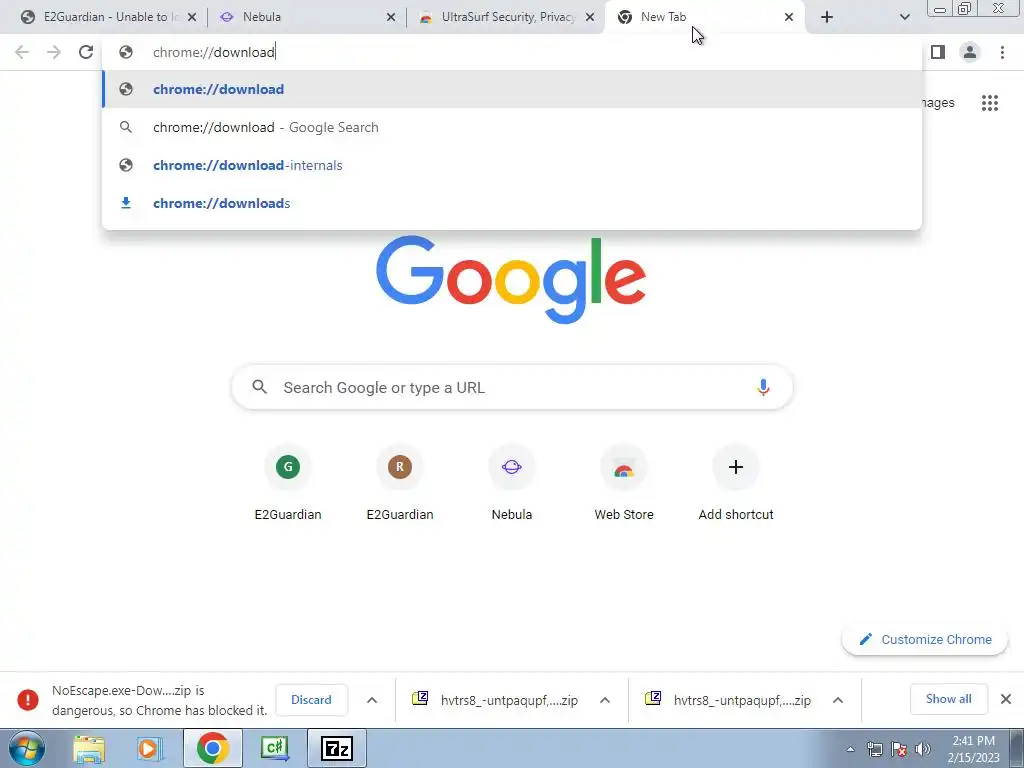Show hidden tray icons

pos(850,749)
